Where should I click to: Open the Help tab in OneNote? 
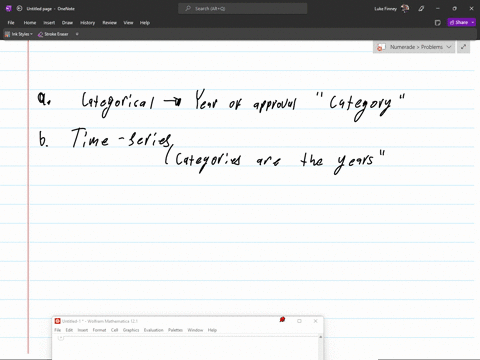(x=145, y=23)
